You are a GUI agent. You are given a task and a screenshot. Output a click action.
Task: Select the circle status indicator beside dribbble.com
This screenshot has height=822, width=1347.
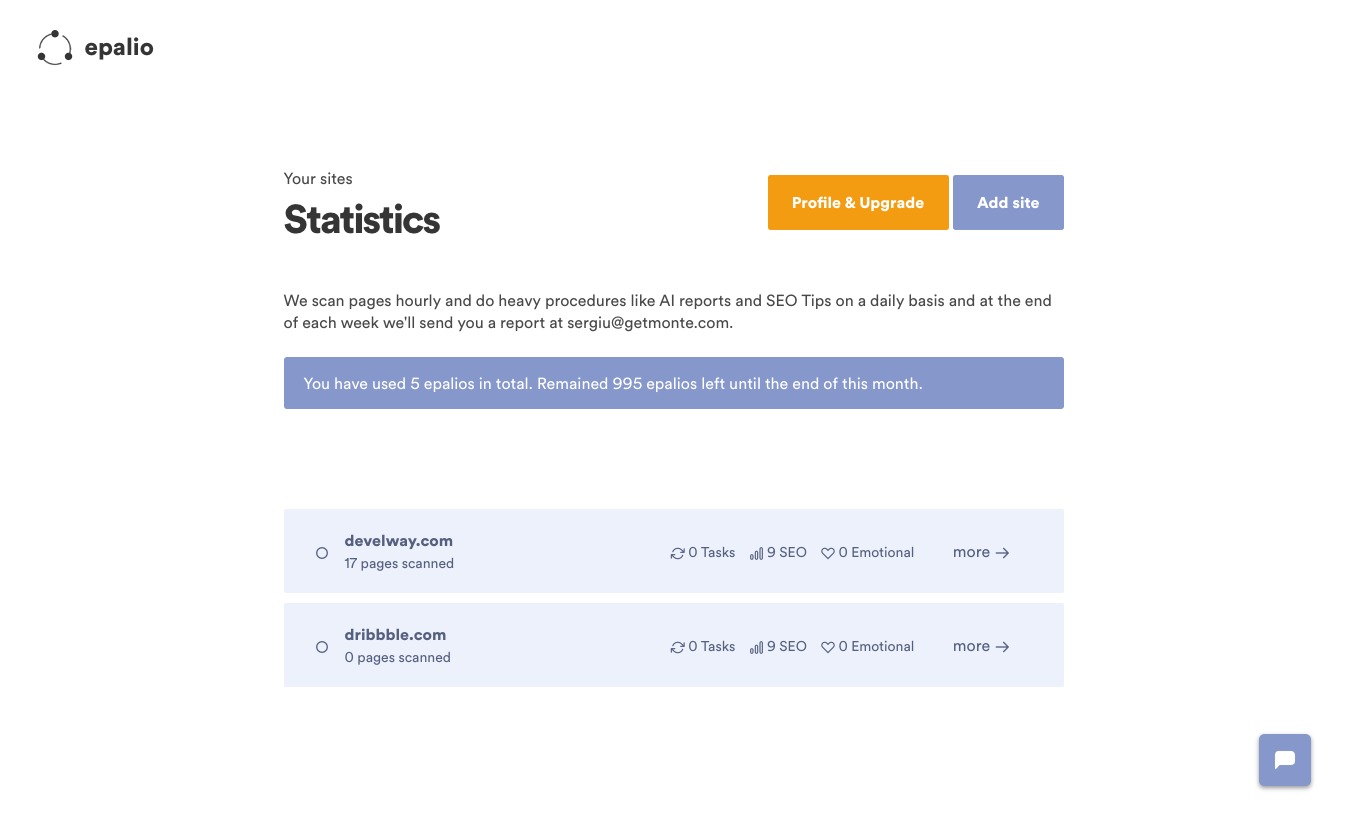click(322, 647)
